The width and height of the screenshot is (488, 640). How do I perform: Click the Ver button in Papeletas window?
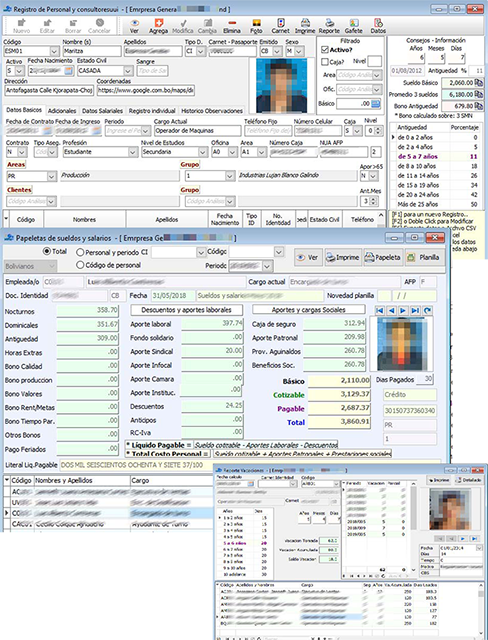(x=308, y=258)
